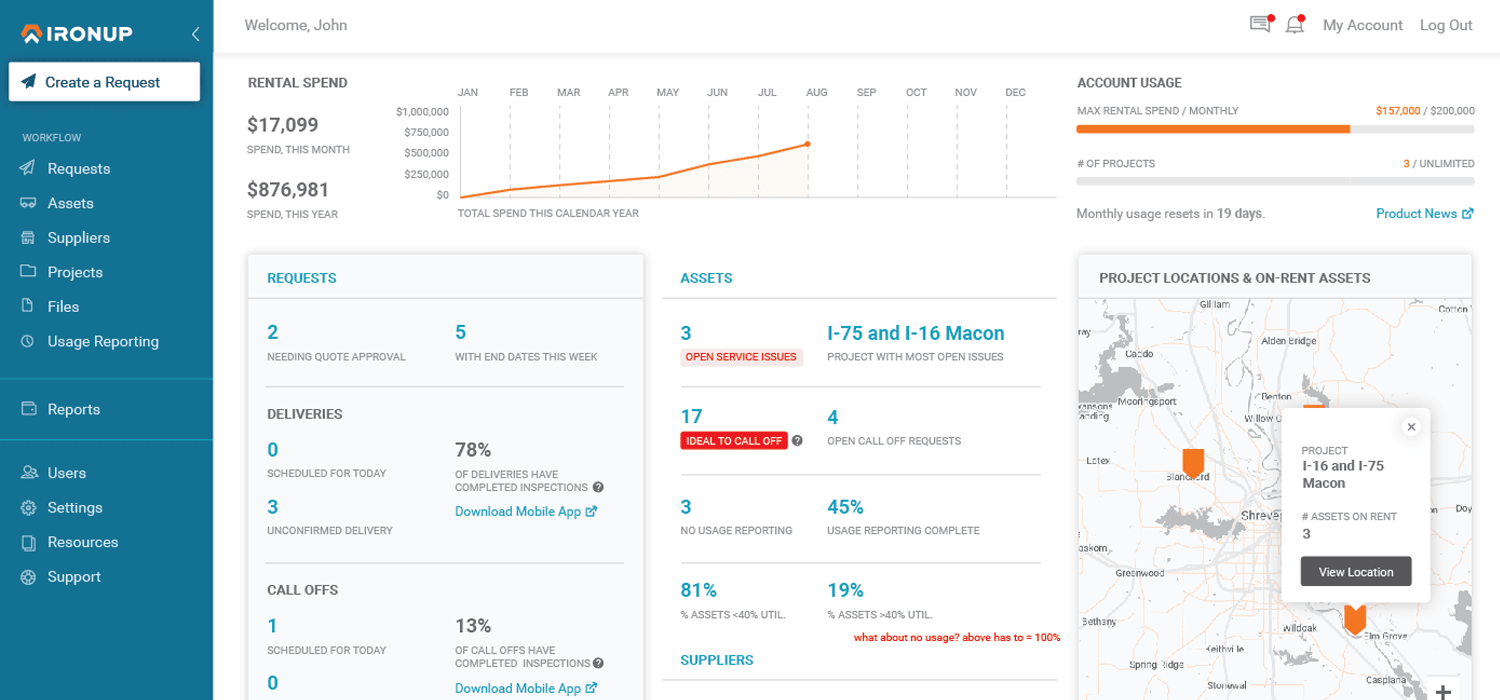
Task: Click 3 no usage reporting count
Action: click(686, 507)
